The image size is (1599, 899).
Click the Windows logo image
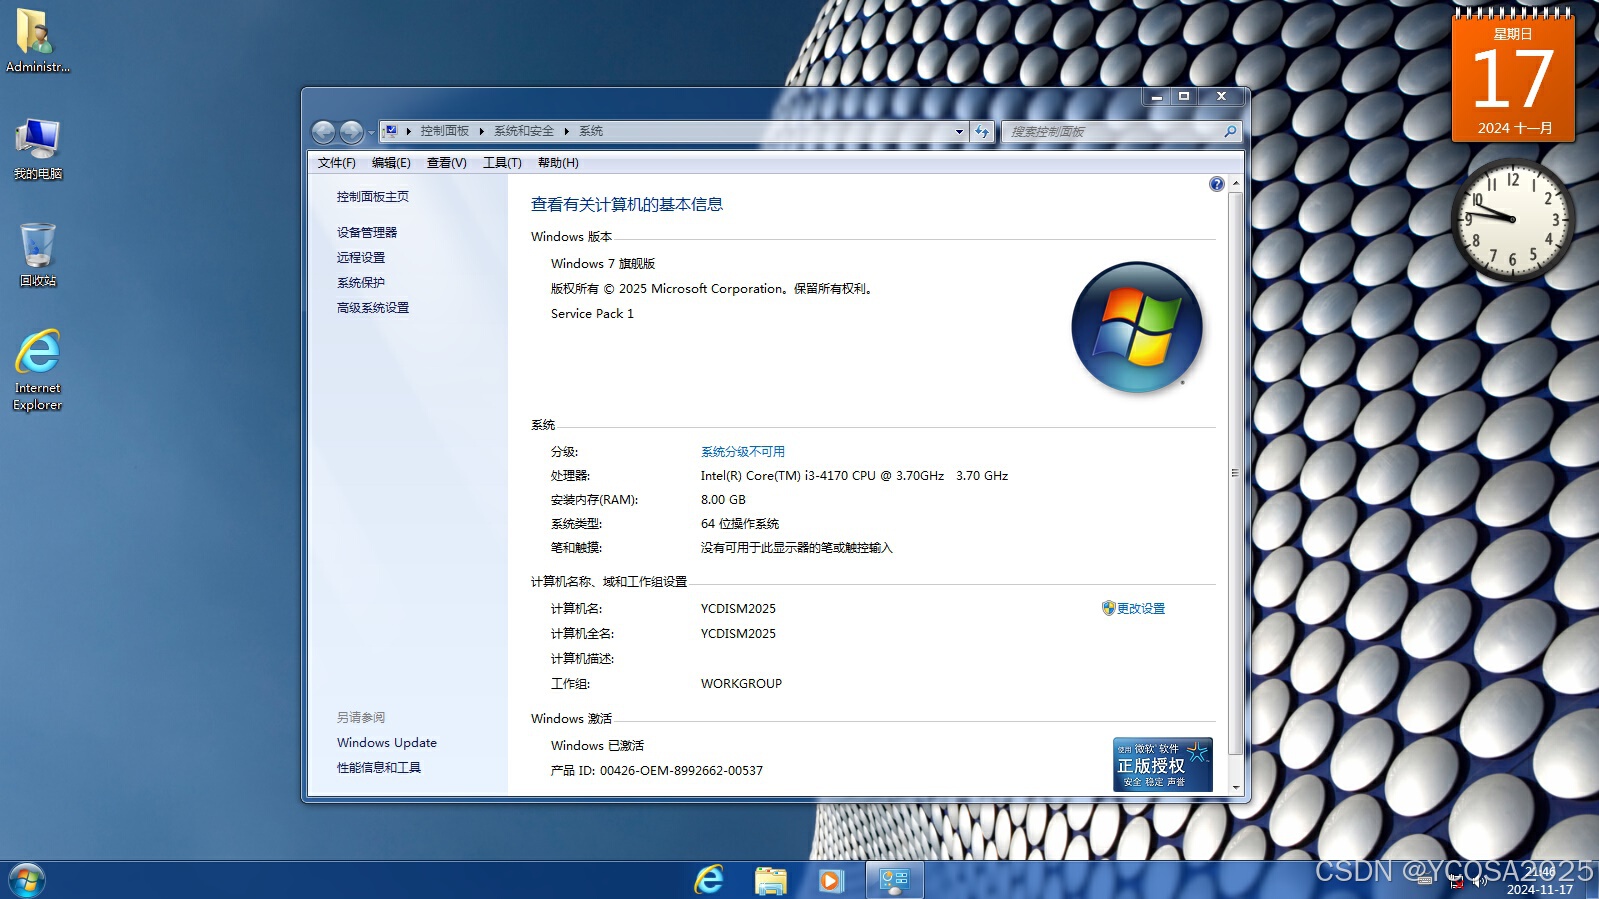tap(1137, 327)
